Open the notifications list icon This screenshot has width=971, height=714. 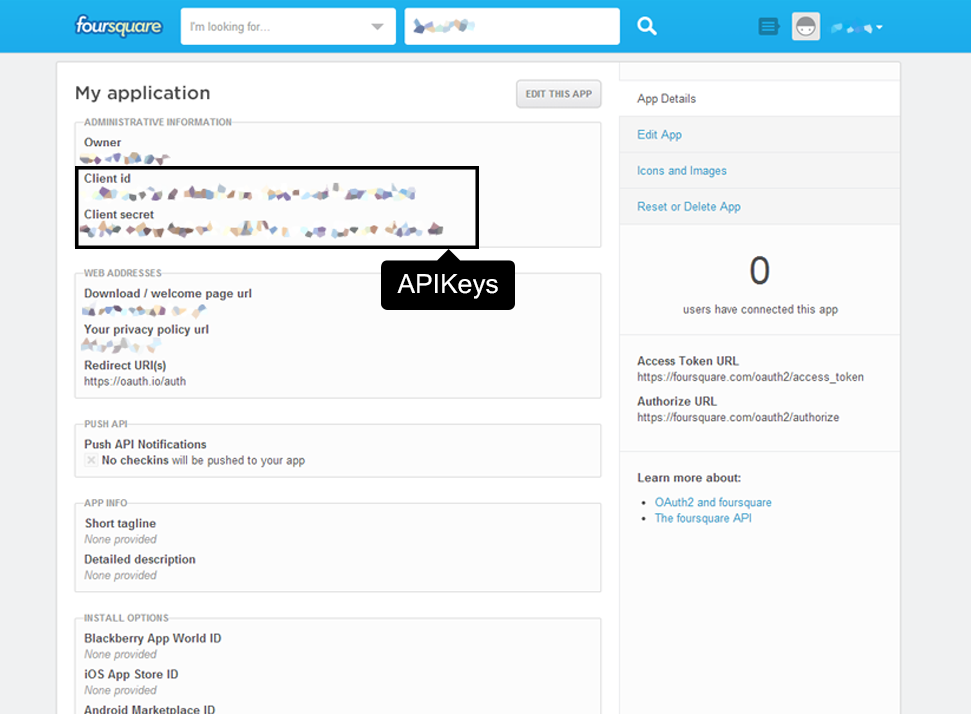[x=769, y=27]
